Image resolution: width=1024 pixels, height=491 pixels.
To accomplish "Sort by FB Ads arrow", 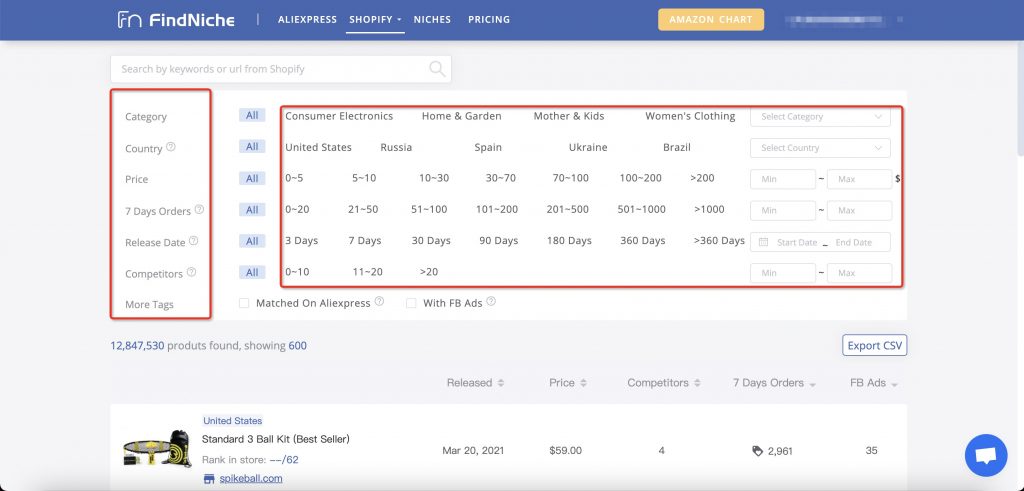I will pos(894,385).
